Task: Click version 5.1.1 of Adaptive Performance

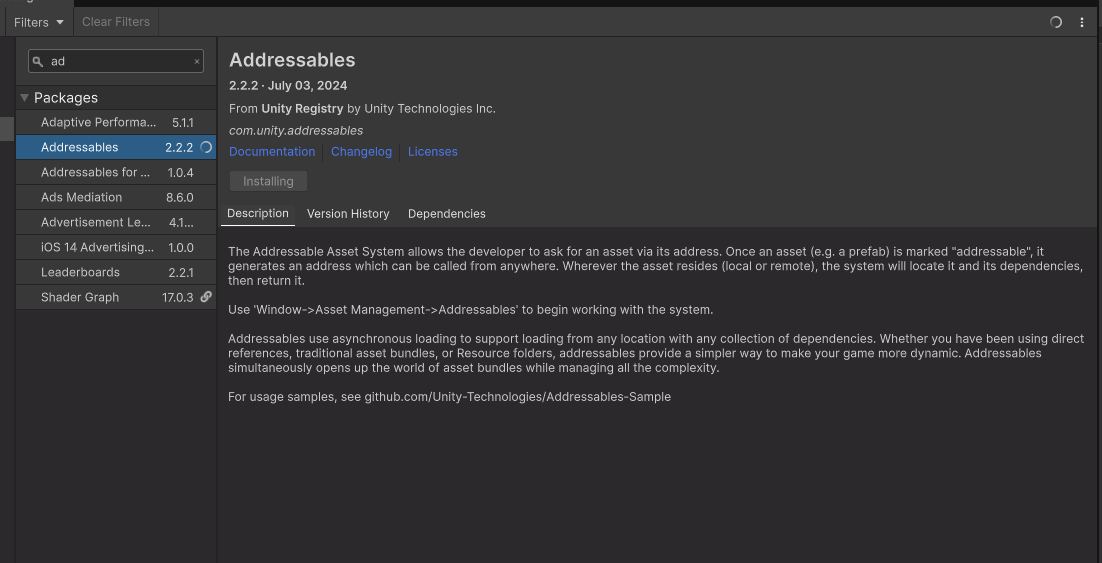Action: [182, 122]
